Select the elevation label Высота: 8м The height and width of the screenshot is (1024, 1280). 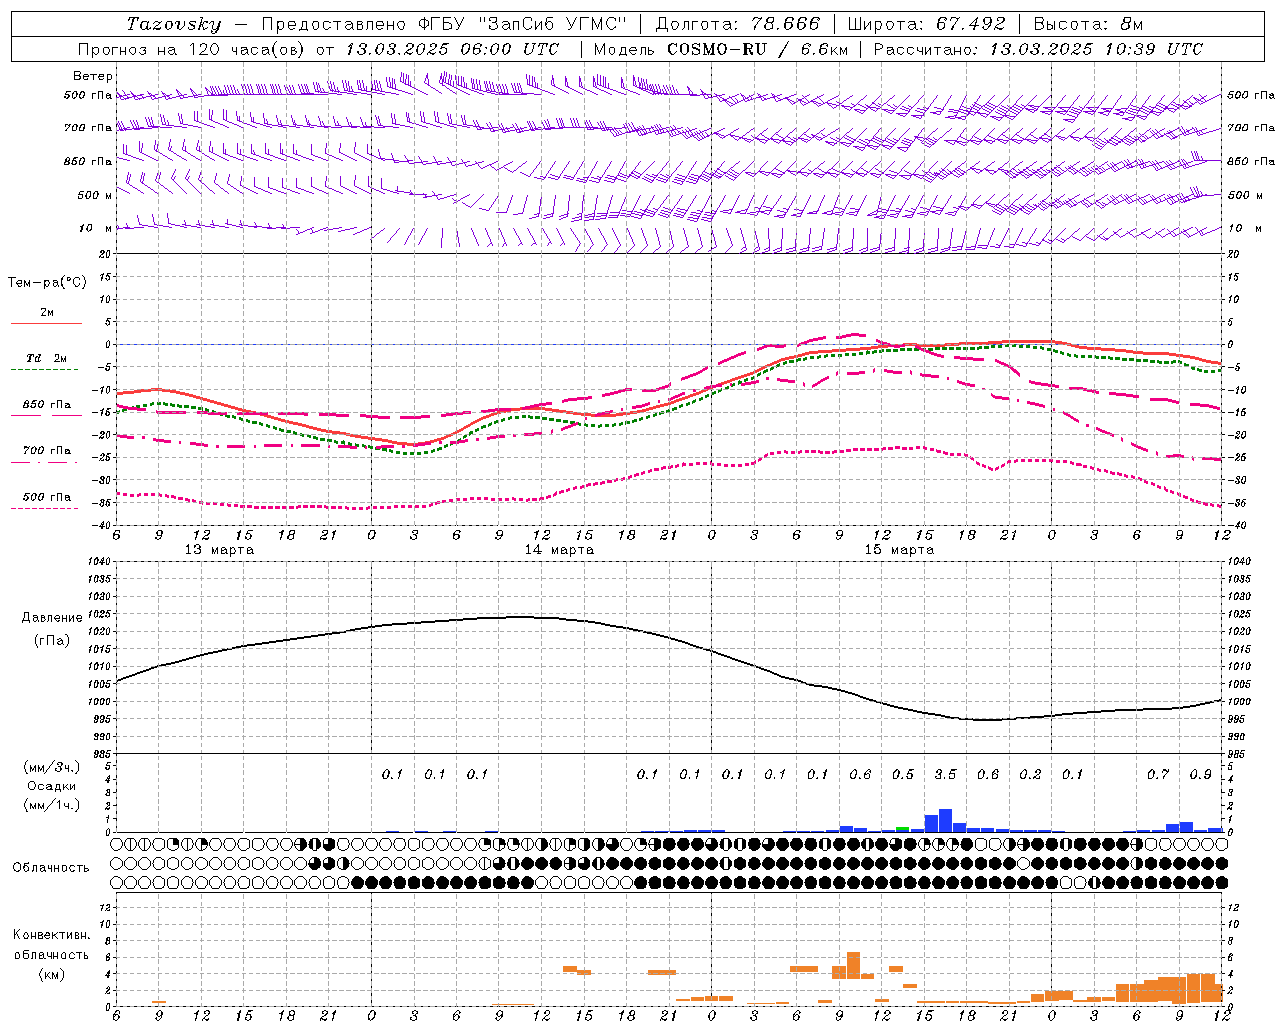[x=1088, y=24]
